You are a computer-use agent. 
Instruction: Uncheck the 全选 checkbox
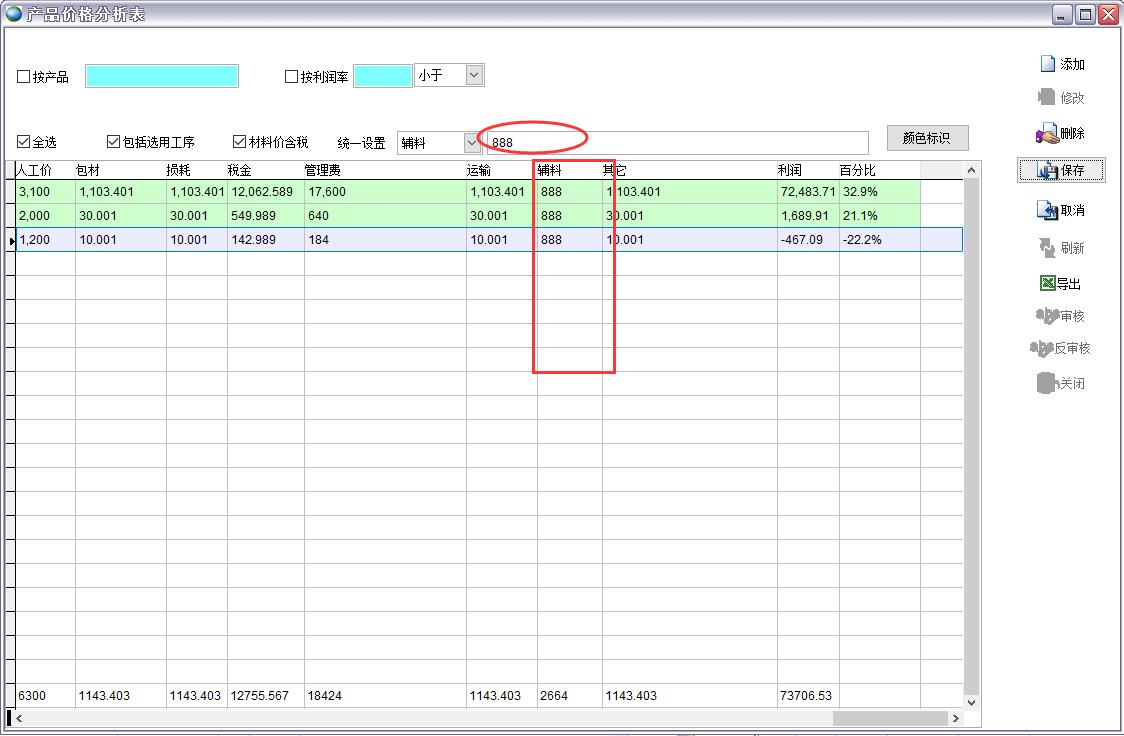(x=24, y=142)
